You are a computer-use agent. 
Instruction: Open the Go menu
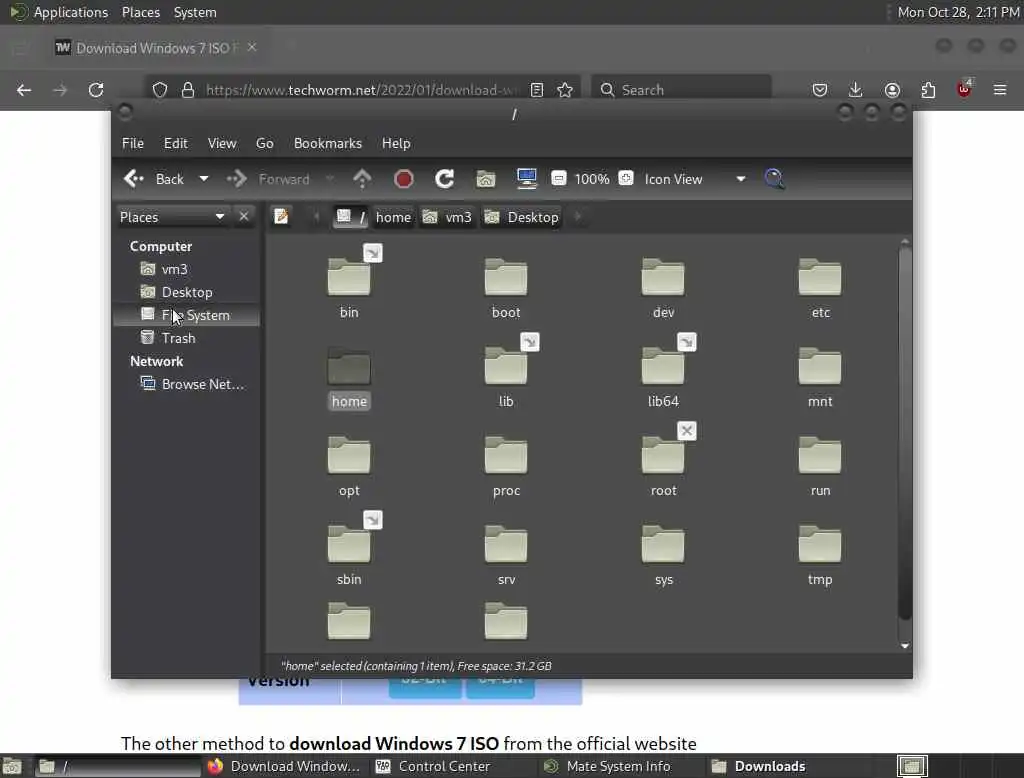[x=264, y=143]
